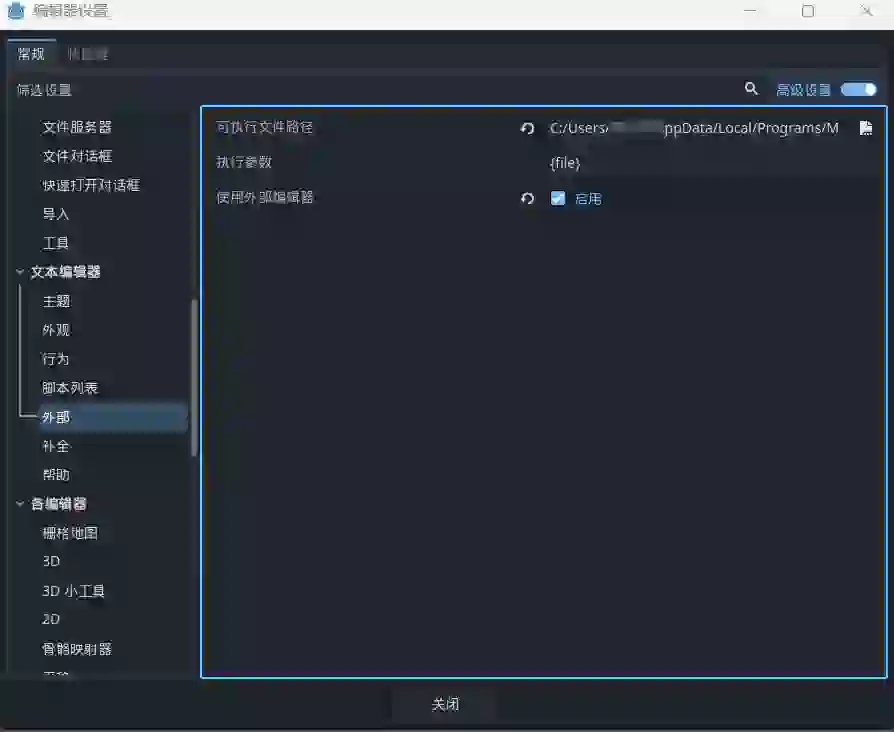
Task: Open the 3D 小工具 settings category
Action: pos(73,591)
